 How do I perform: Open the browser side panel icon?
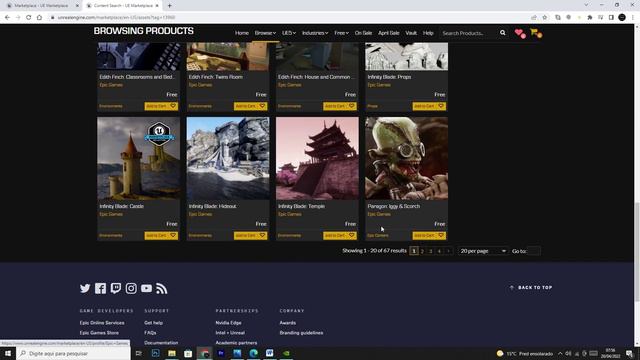611,18
